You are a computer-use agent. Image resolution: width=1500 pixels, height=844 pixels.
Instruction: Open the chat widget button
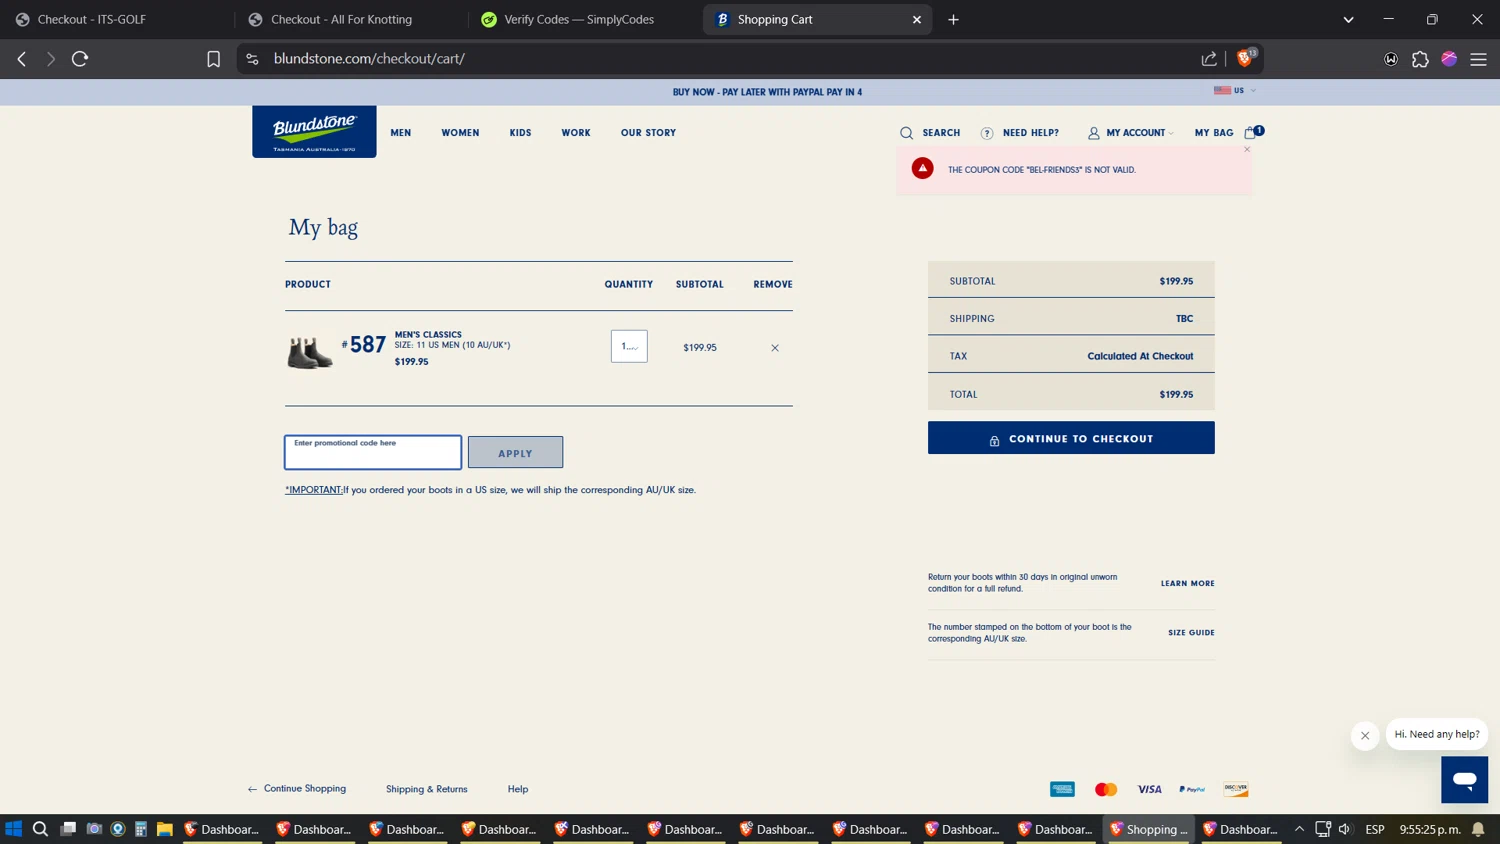(x=1464, y=779)
